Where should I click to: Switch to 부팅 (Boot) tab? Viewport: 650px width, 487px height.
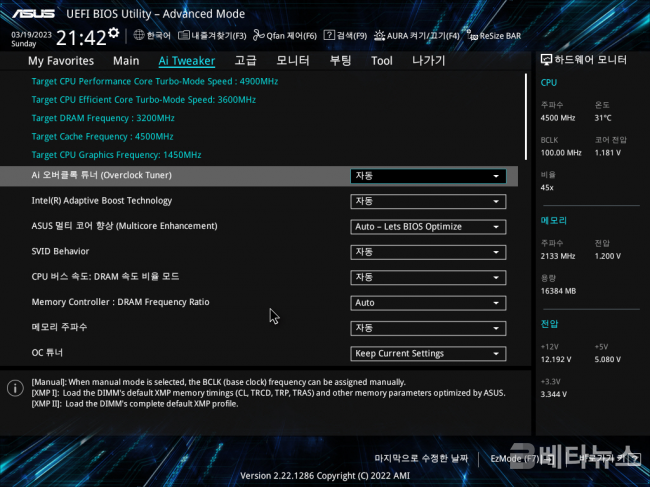pos(340,61)
